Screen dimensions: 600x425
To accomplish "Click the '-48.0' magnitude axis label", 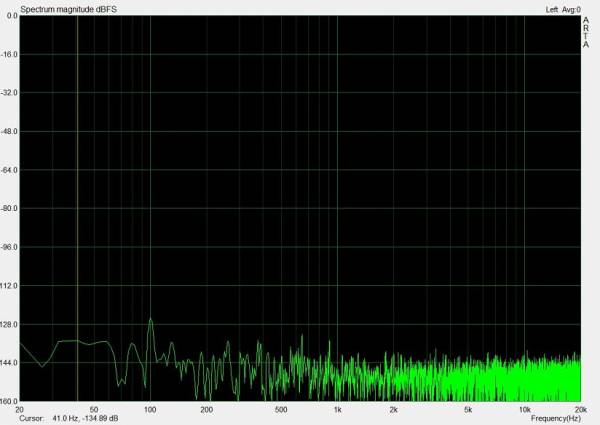I will coord(9,132).
